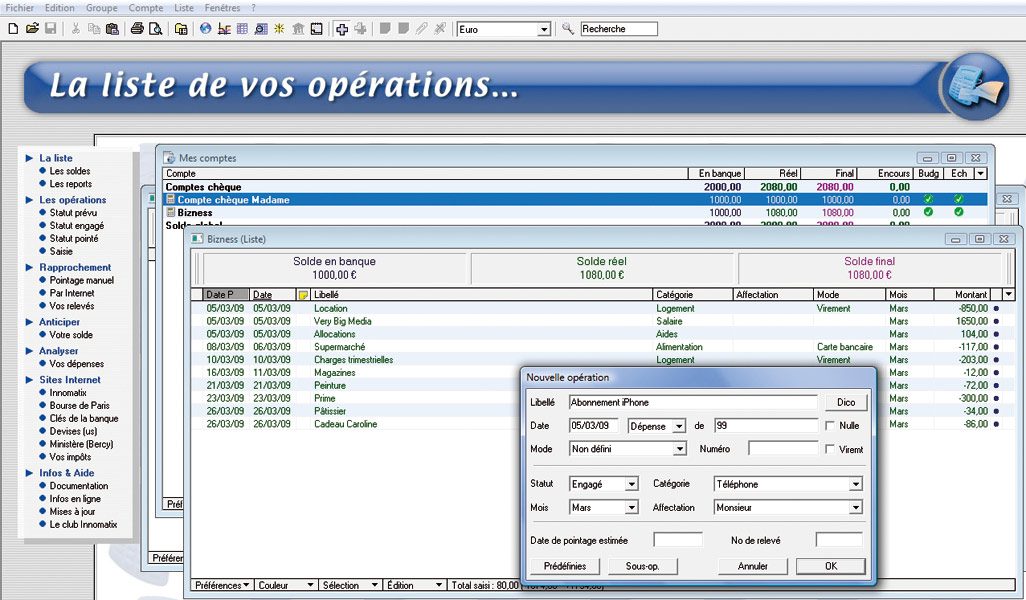
Task: Click the bank building toolbar icon
Action: coord(298,29)
